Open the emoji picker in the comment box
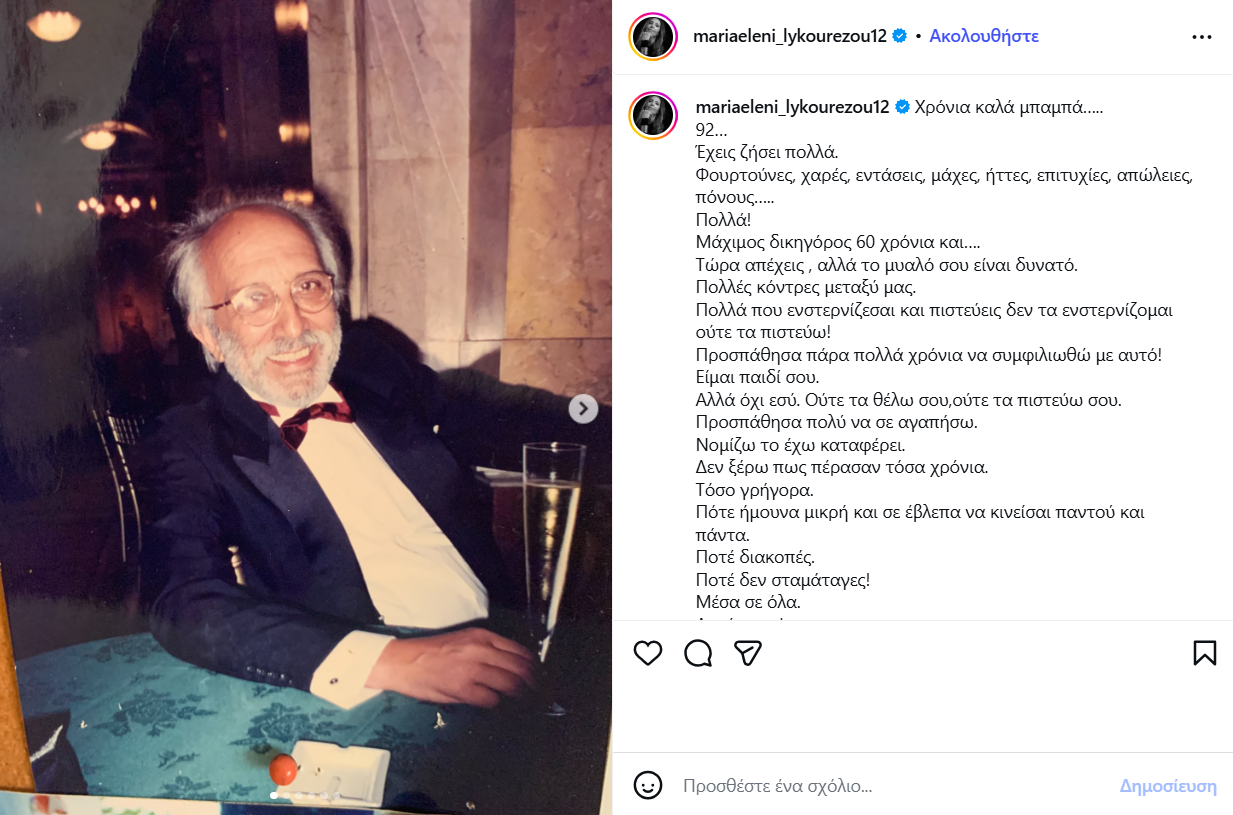The image size is (1233, 815). tap(648, 785)
